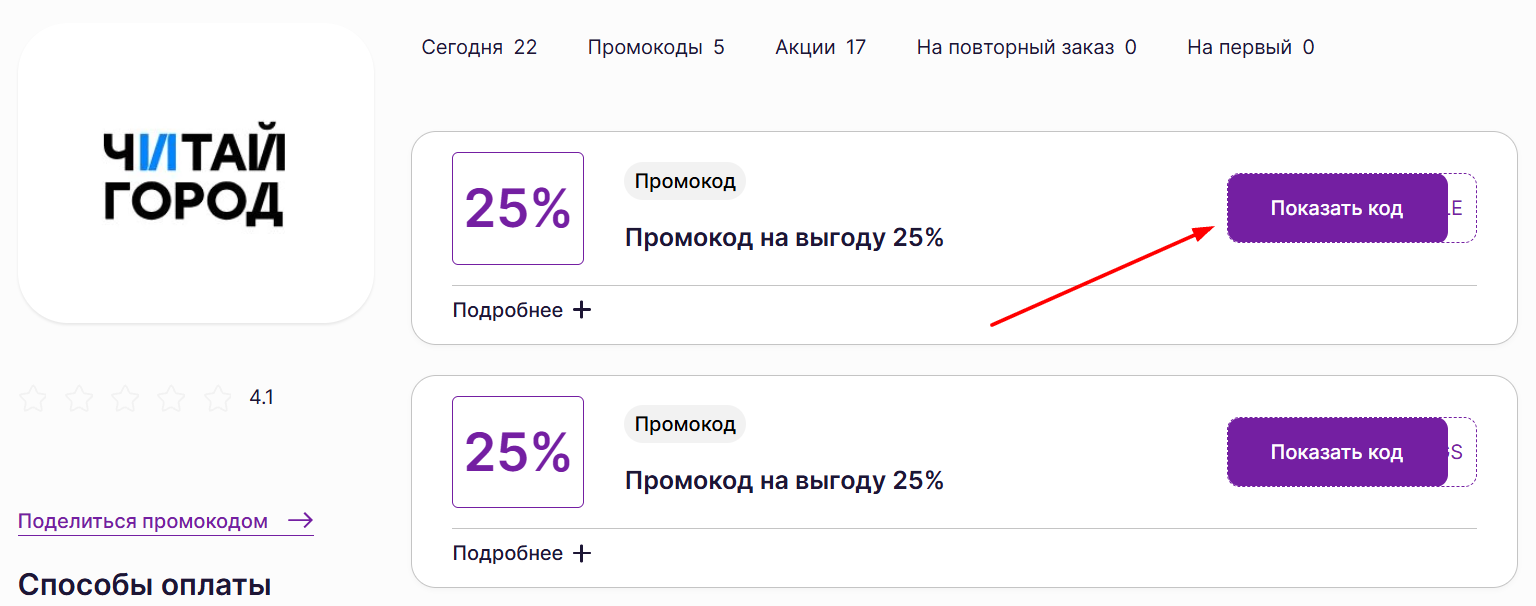Select the Сегодня filter tab
Screen dimensions: 1536x606
[480, 46]
